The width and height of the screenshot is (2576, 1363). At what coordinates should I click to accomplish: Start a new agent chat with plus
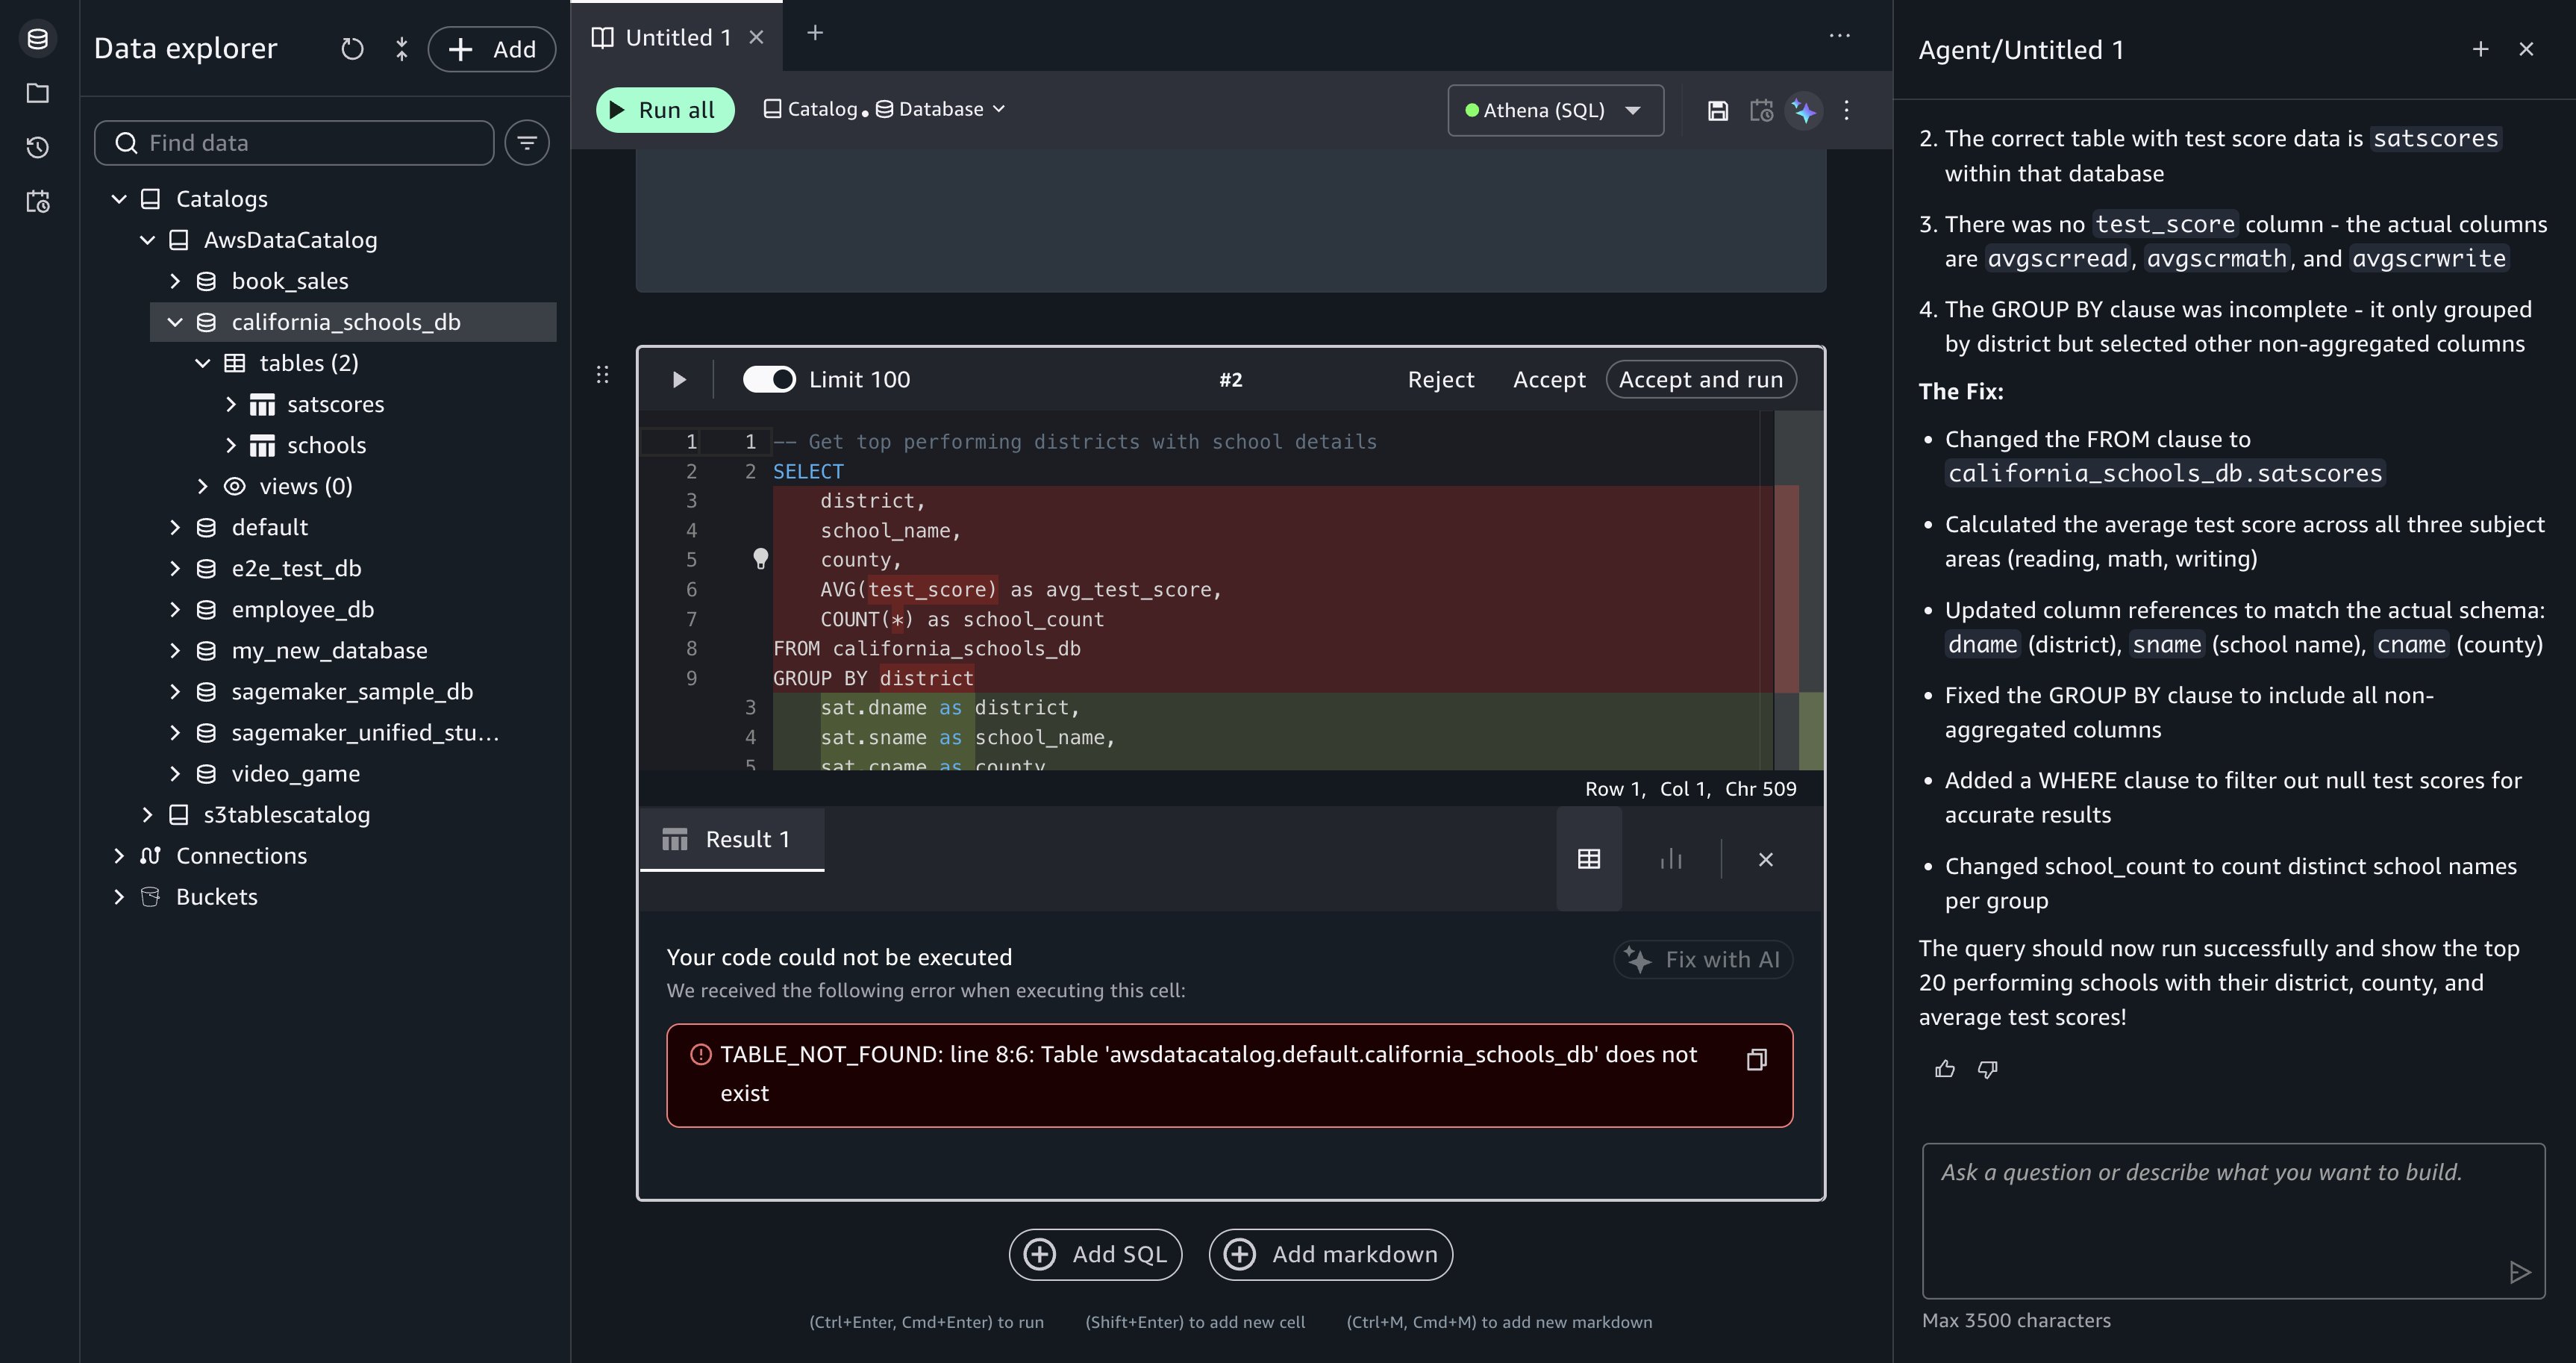[2480, 49]
